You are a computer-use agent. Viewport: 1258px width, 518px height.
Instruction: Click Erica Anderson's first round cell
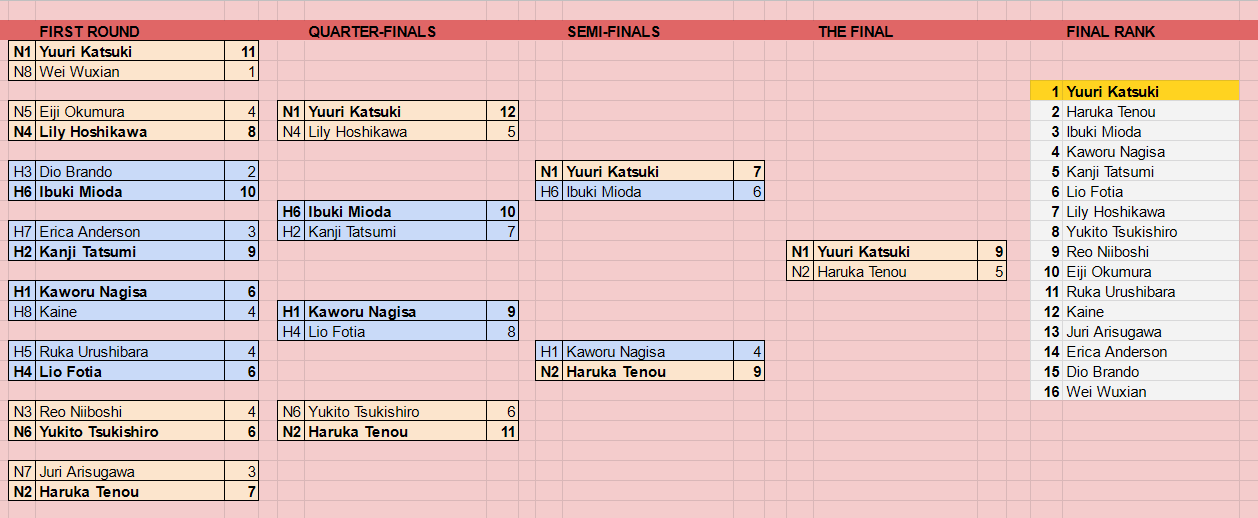130,232
